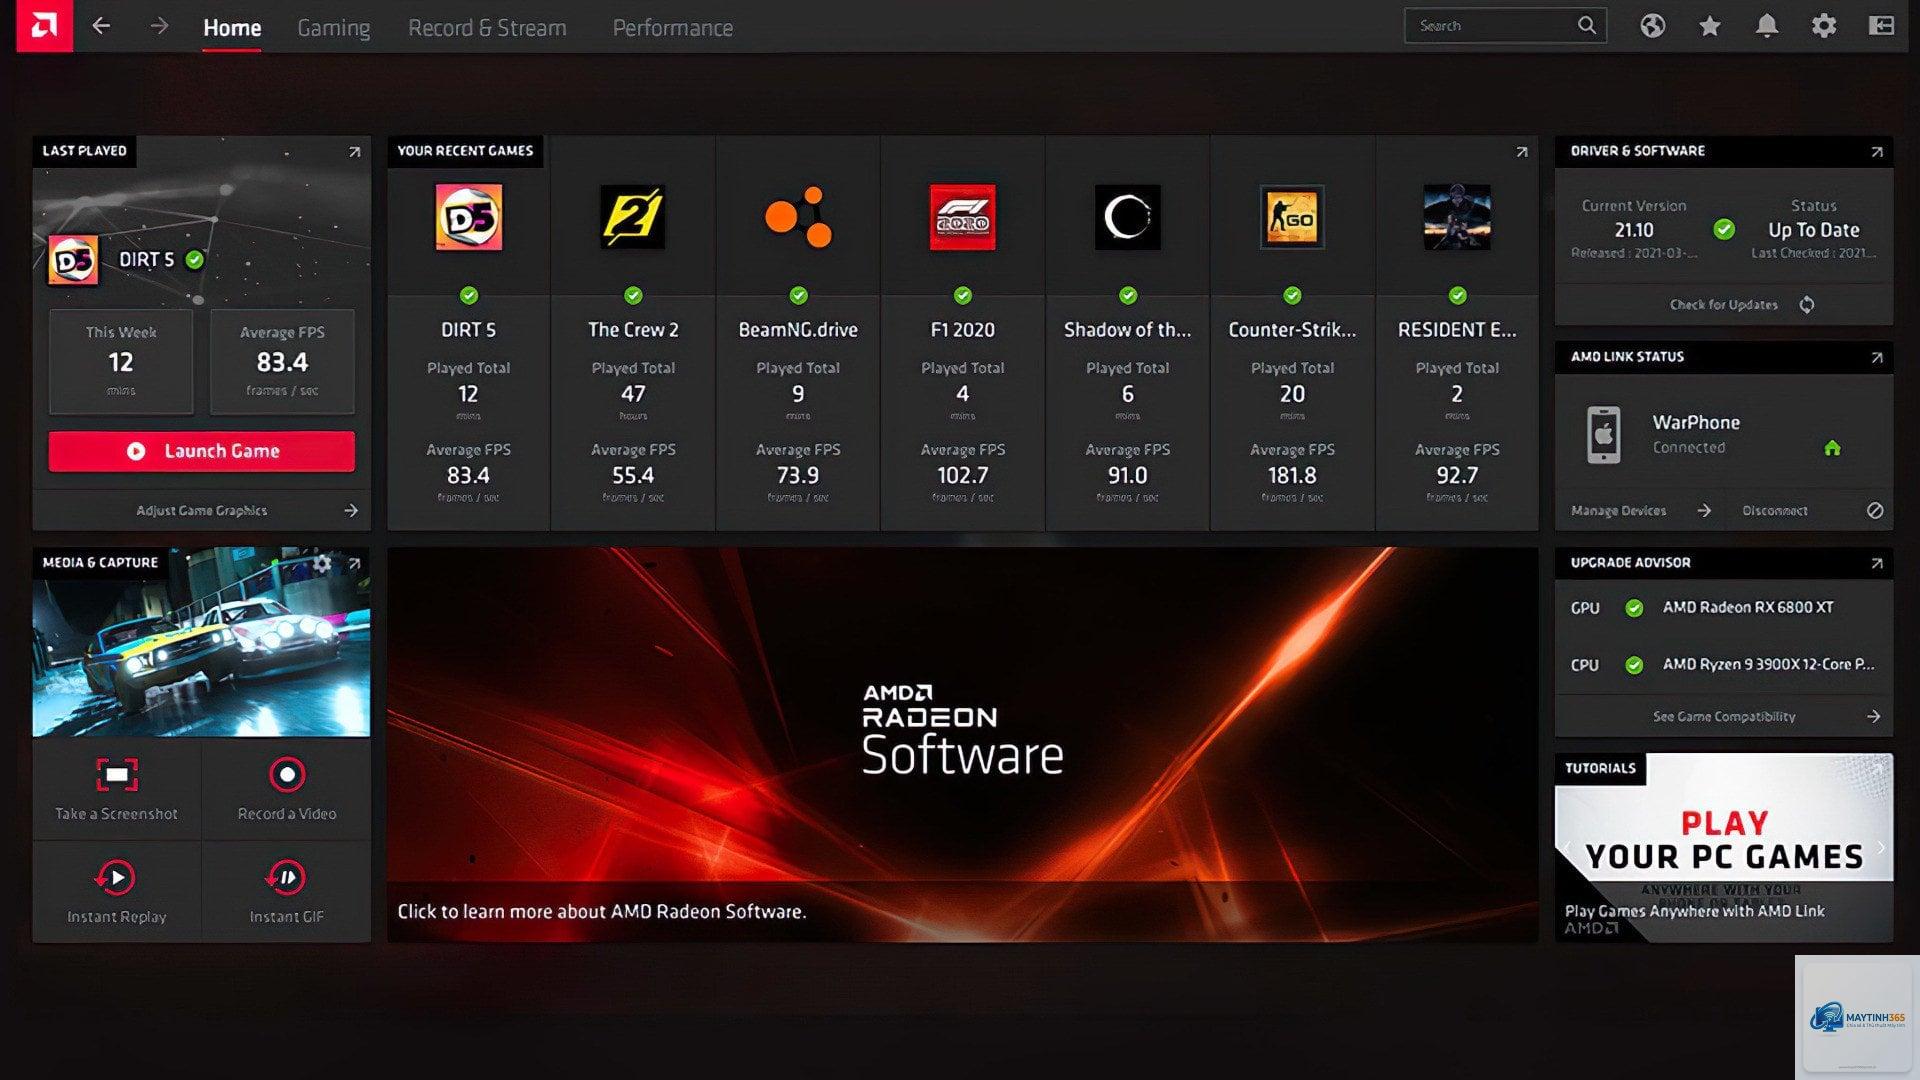The image size is (1920, 1080).
Task: Click the BeamNG.drive game icon
Action: [x=798, y=217]
